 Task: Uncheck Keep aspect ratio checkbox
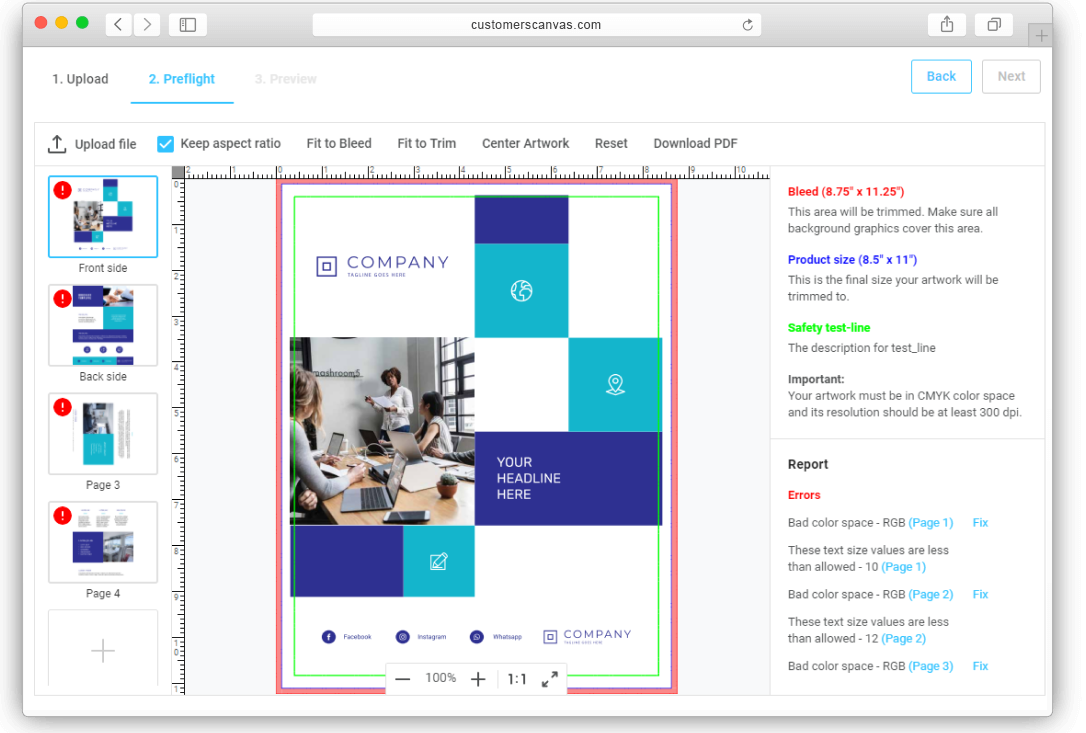click(166, 144)
